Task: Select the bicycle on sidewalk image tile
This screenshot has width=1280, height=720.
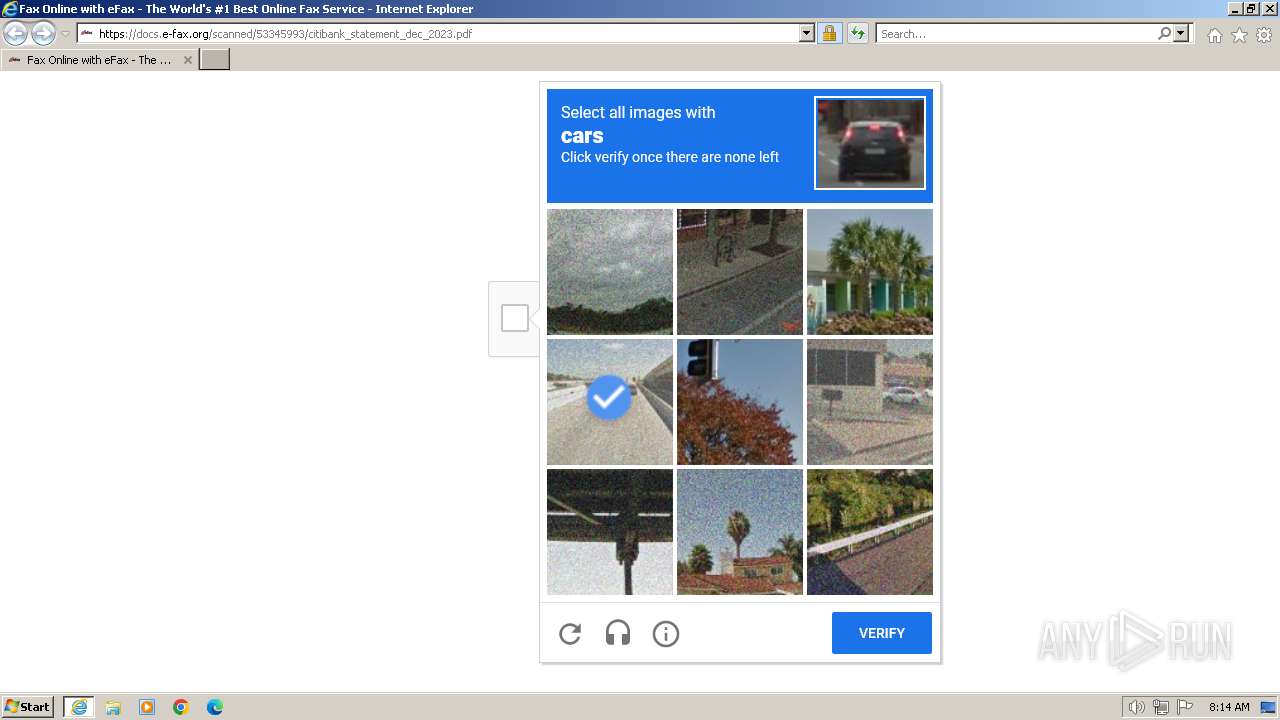Action: pos(740,272)
